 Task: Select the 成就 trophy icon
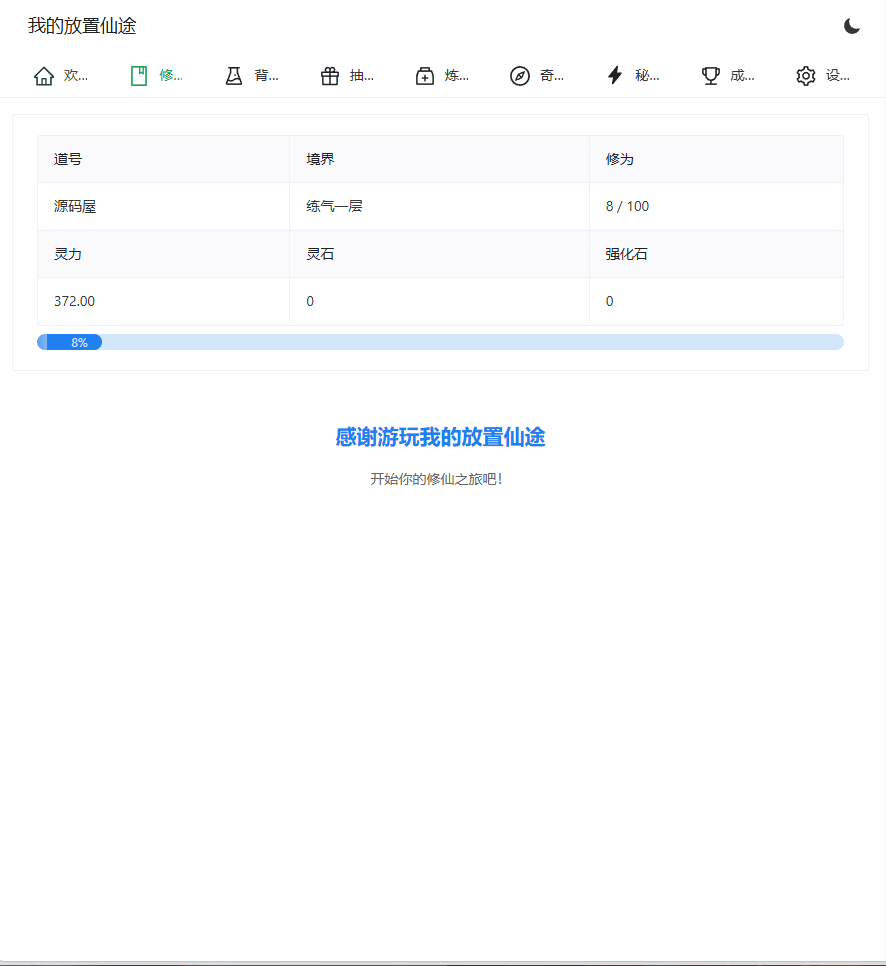710,75
